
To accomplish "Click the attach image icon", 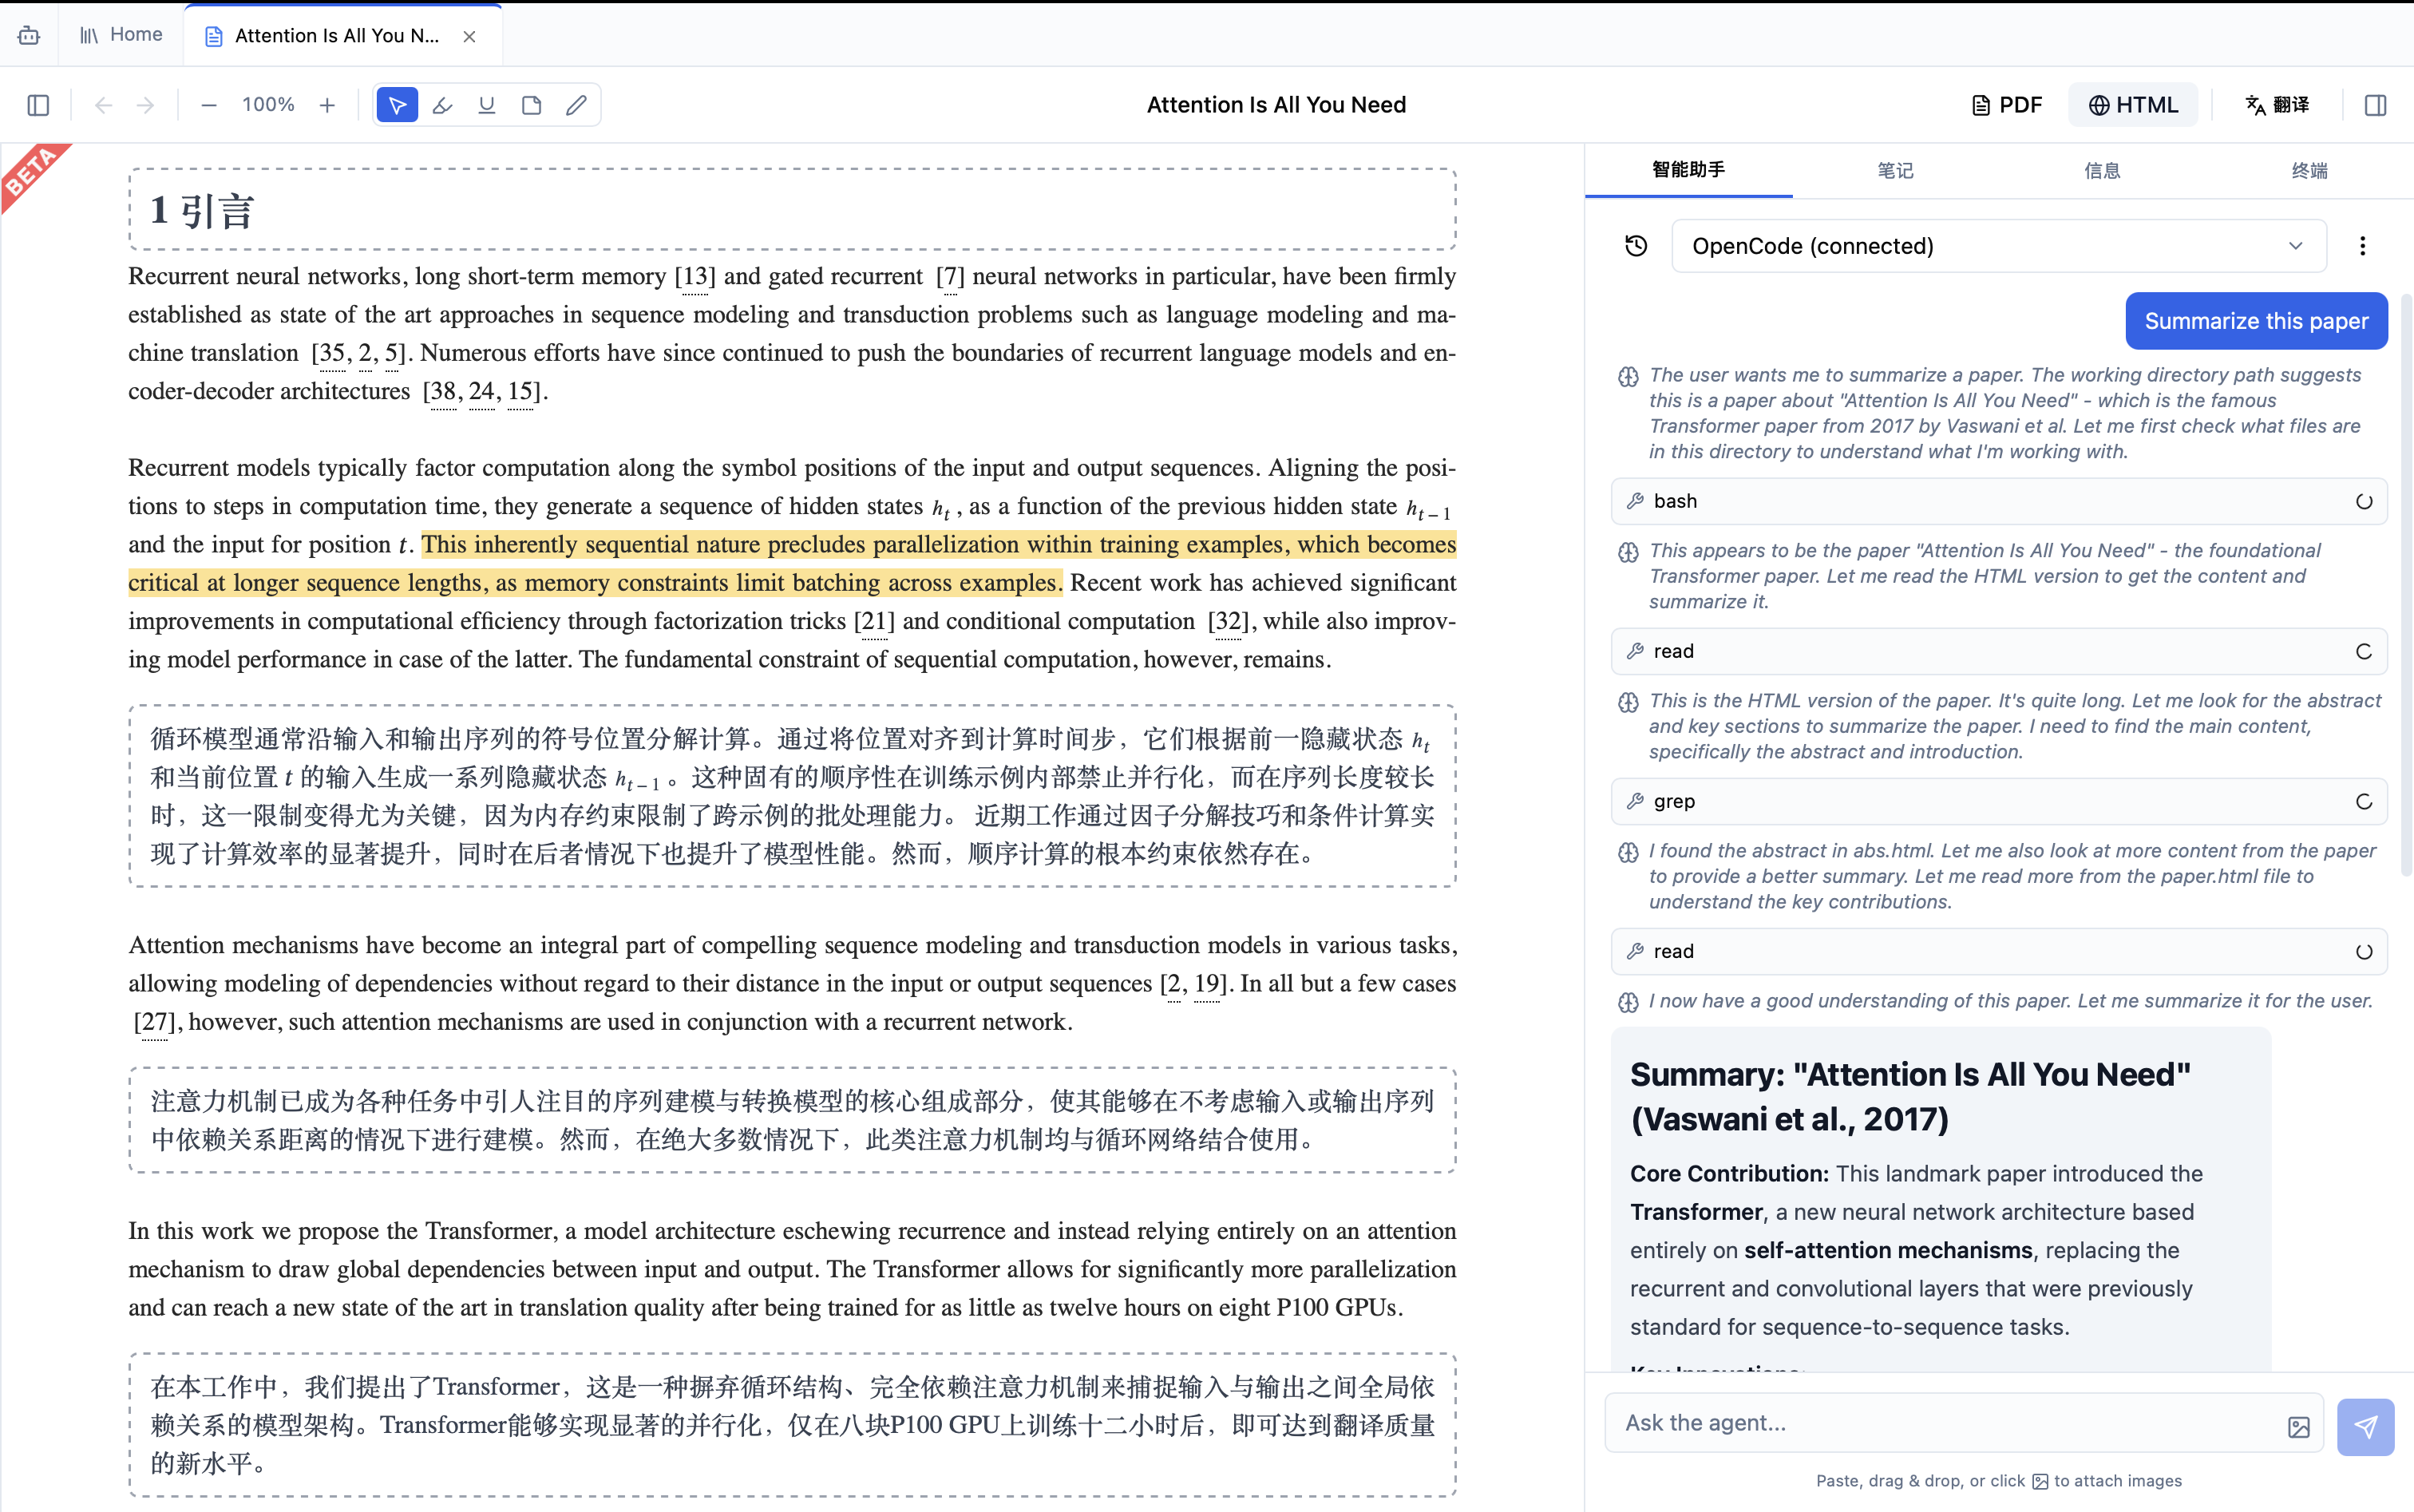I will click(x=2299, y=1427).
